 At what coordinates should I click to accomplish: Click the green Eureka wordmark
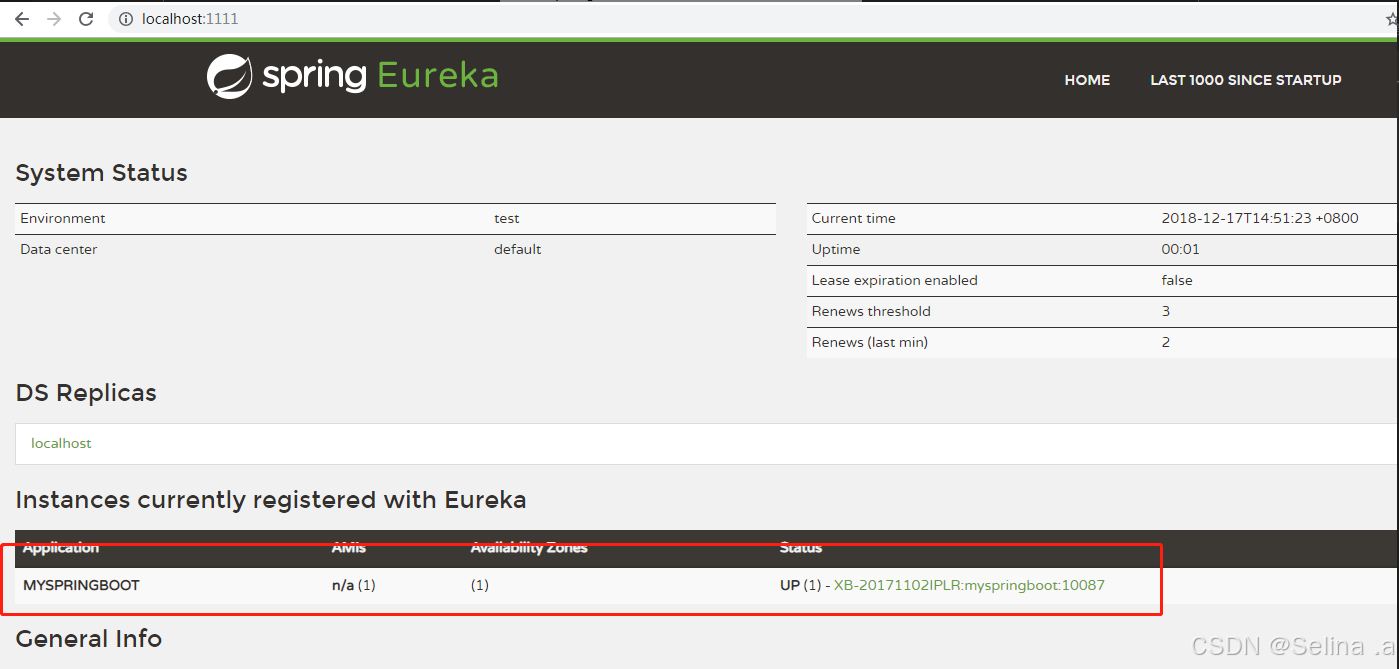438,76
